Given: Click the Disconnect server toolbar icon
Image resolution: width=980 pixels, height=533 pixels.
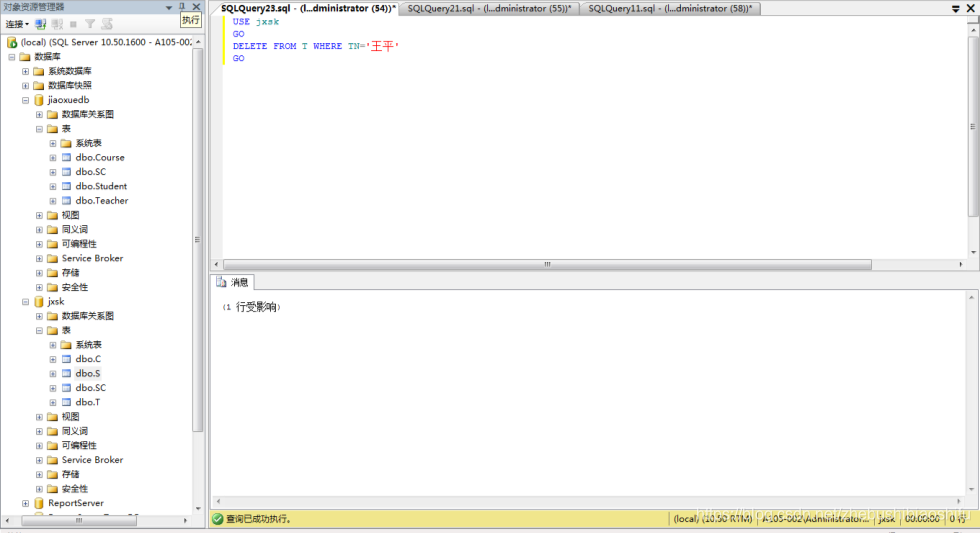Looking at the screenshot, I should point(58,24).
